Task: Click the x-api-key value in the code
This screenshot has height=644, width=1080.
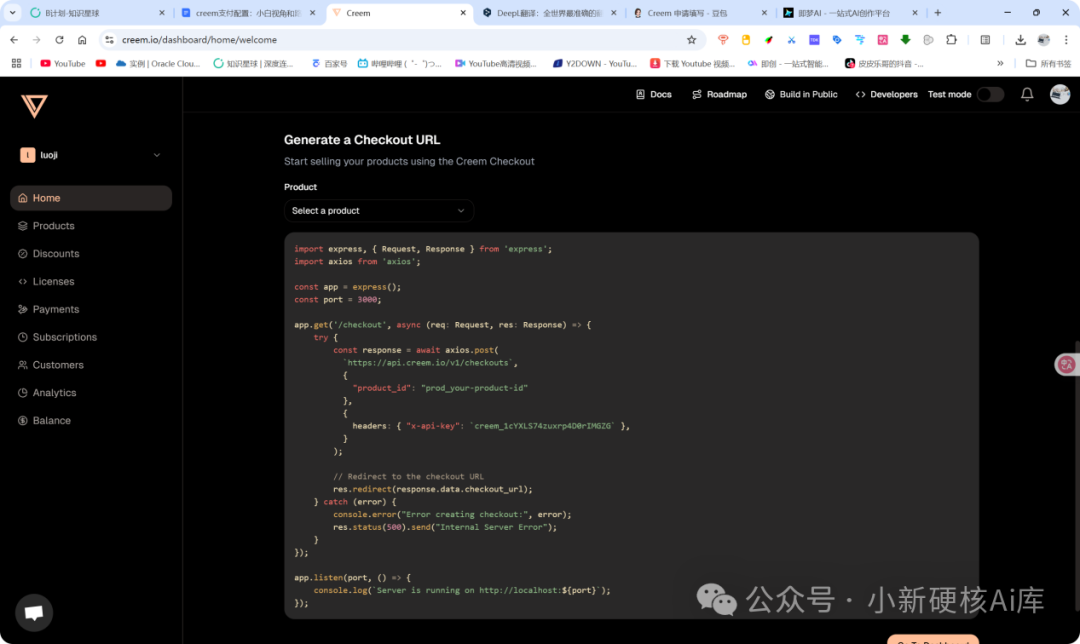Action: tap(543, 426)
